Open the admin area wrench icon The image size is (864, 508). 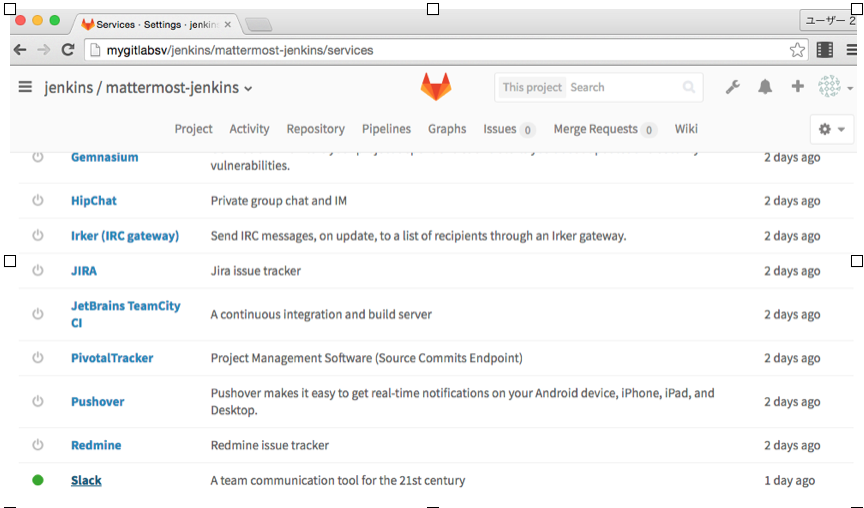732,87
